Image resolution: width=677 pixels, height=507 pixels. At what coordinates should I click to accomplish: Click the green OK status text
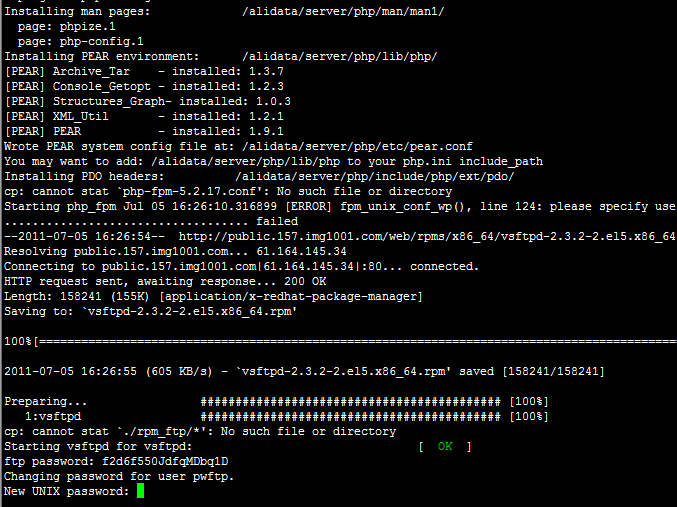point(445,446)
